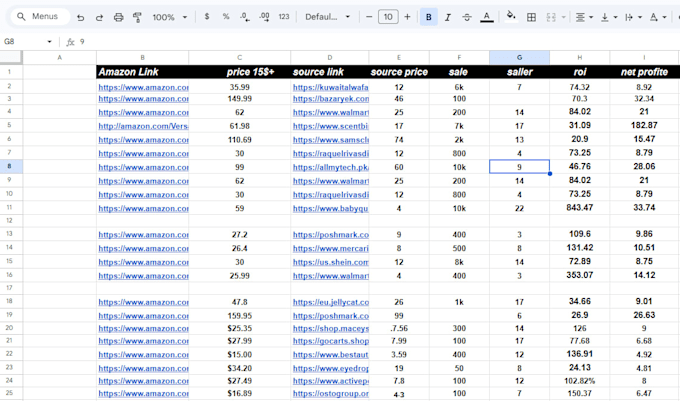This screenshot has height=401, width=680.
Task: Open the Default font dropdown
Action: click(x=327, y=17)
